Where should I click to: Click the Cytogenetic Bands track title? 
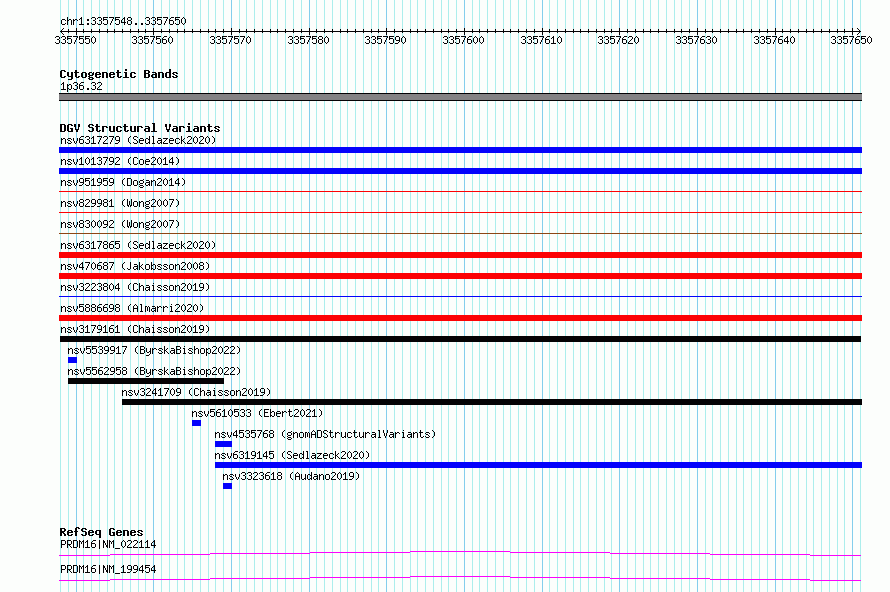coord(119,74)
